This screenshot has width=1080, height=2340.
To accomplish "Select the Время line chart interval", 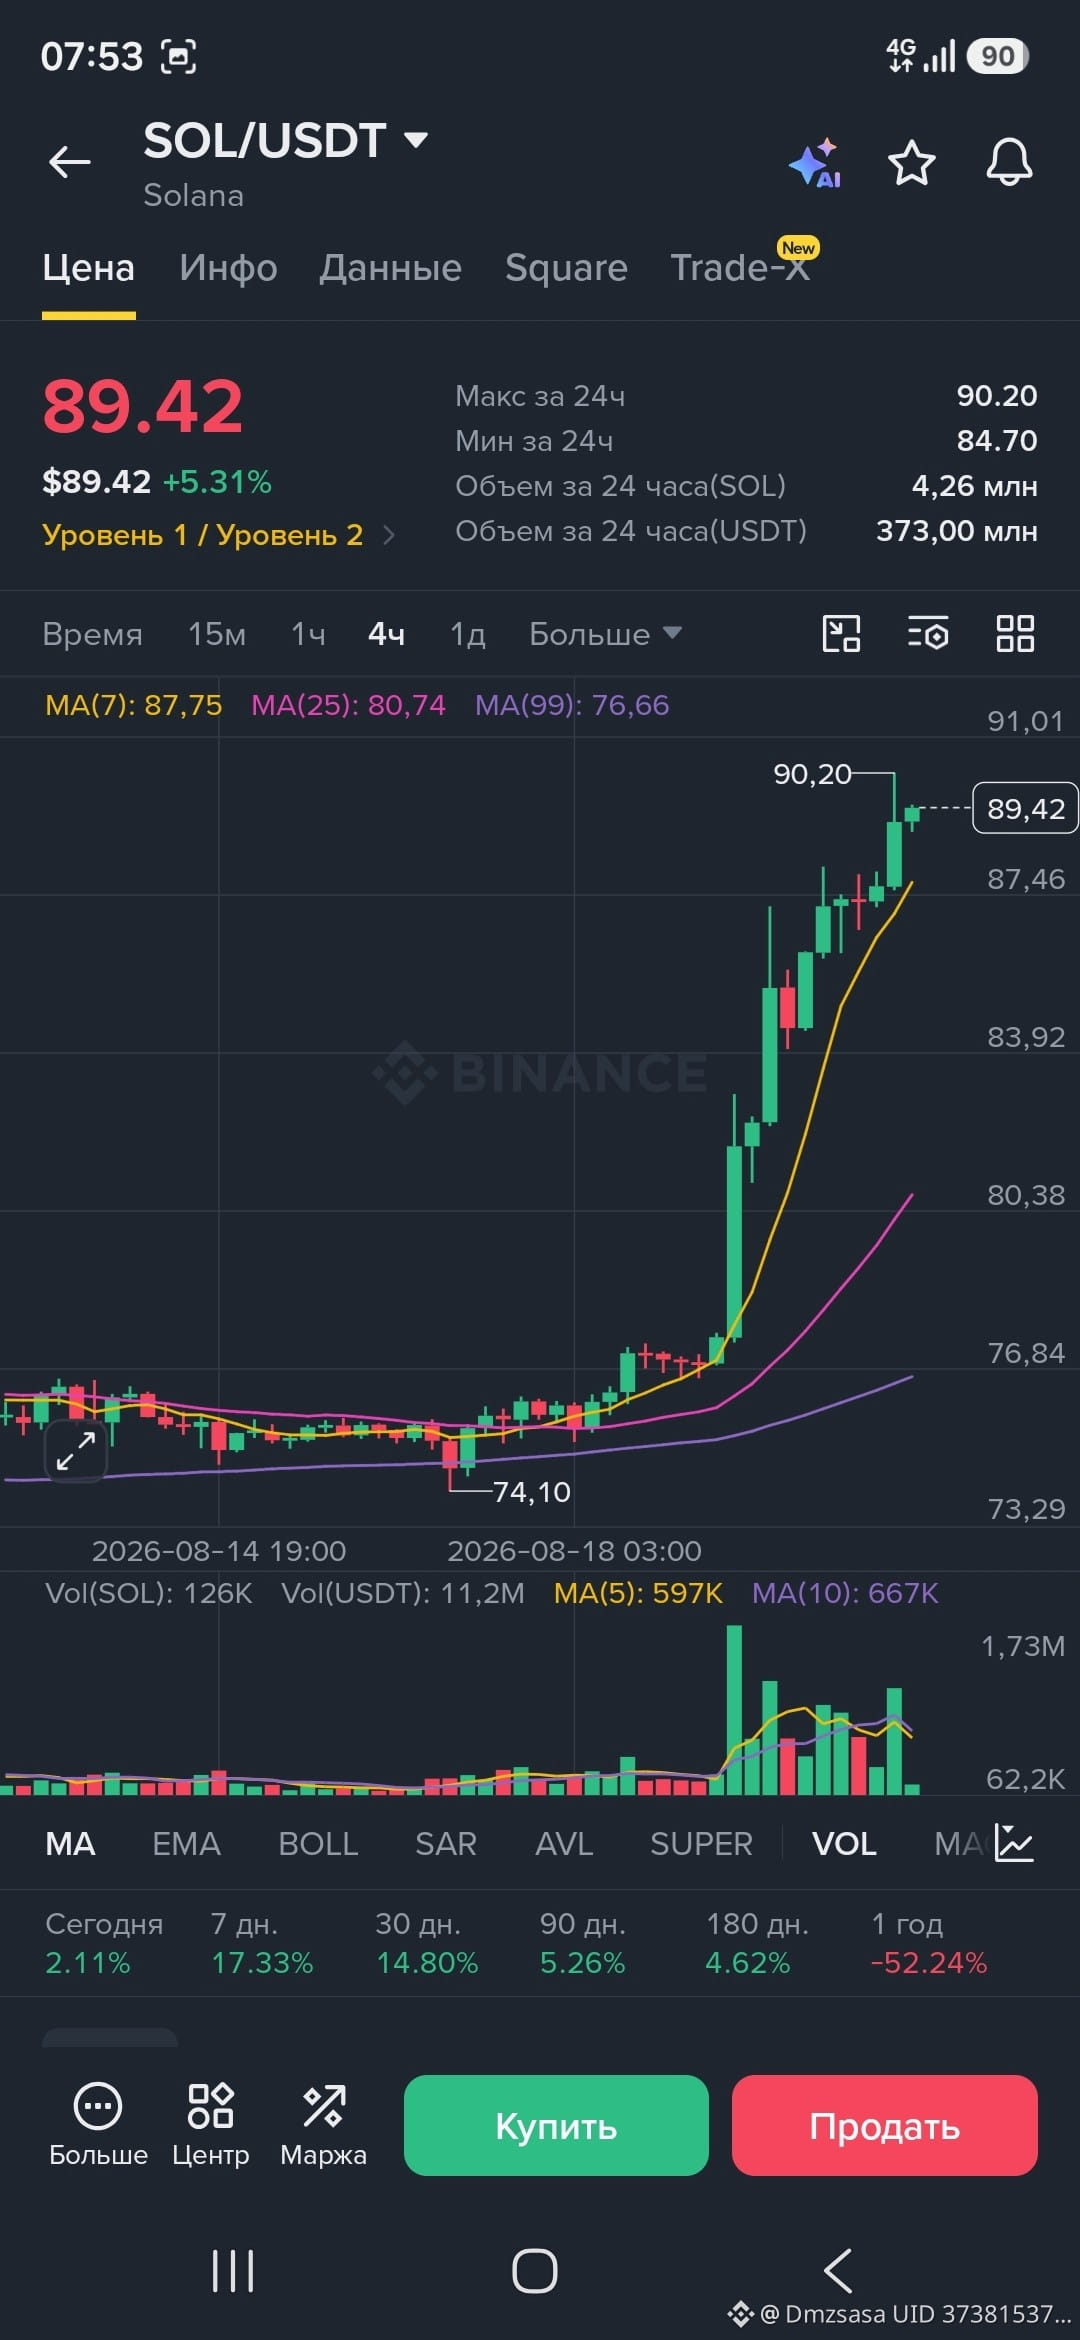I will coord(92,634).
